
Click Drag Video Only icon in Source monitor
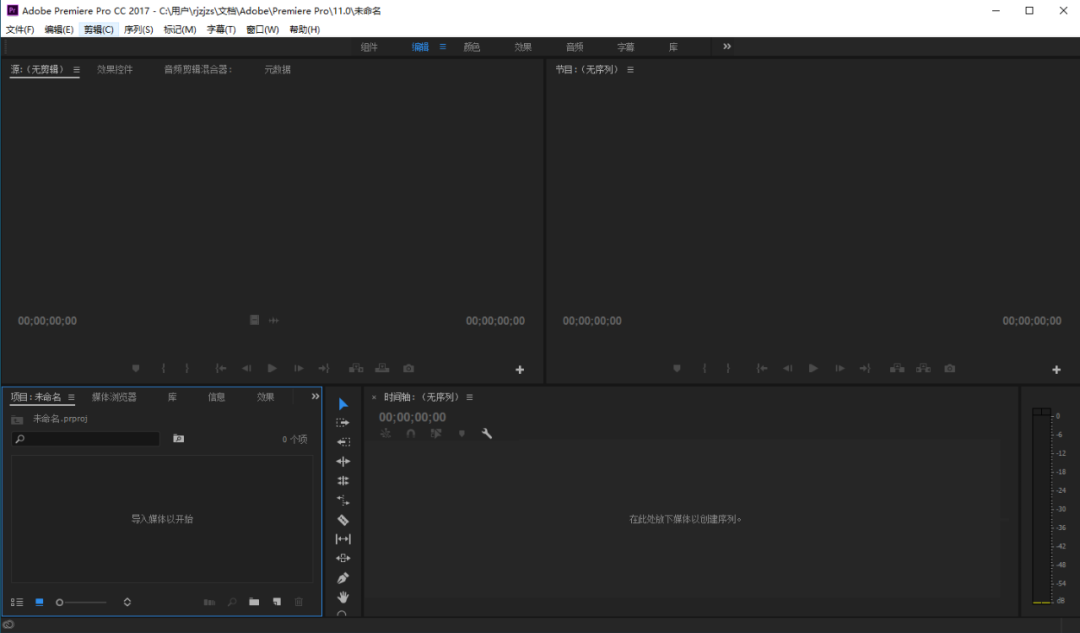click(x=254, y=320)
